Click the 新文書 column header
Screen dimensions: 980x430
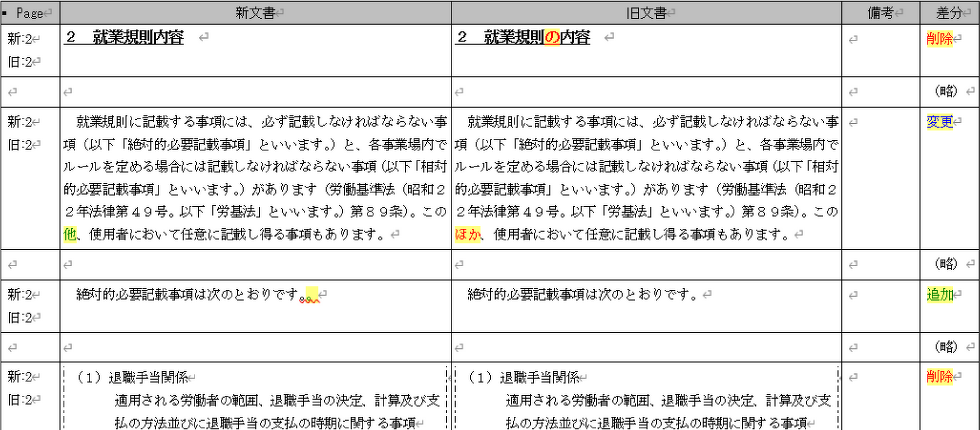(x=255, y=12)
